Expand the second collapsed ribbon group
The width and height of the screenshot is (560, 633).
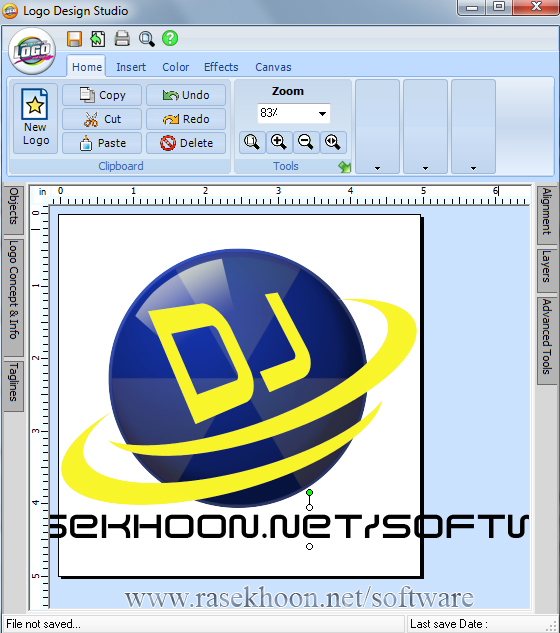pos(425,126)
